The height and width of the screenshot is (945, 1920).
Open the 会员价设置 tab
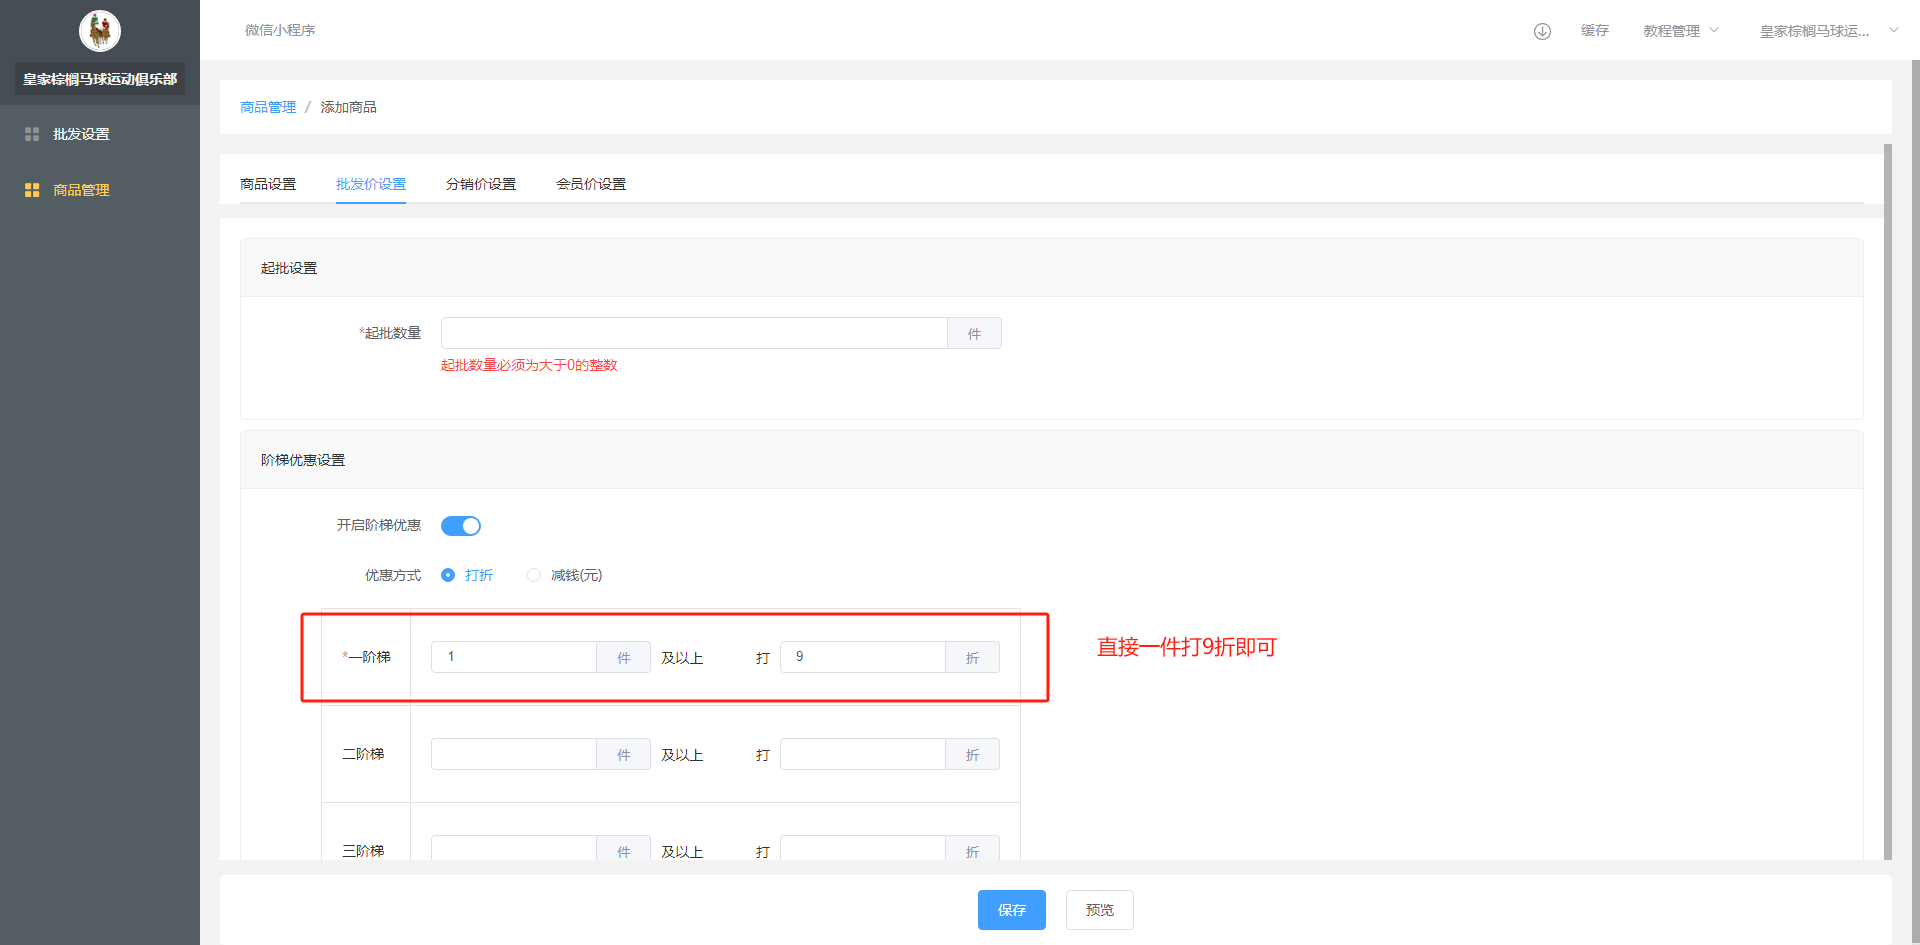coord(591,184)
